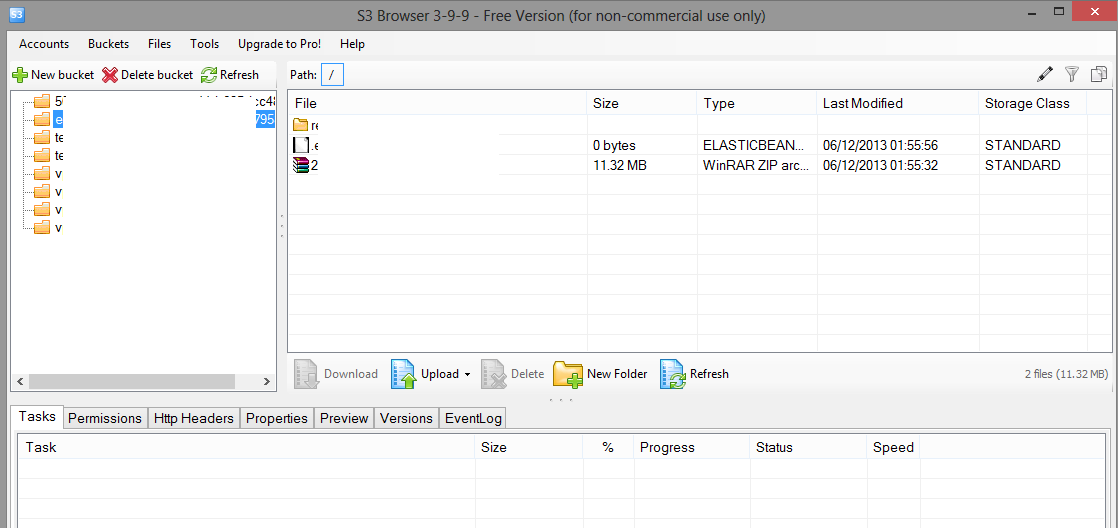Refresh the file list
The height and width of the screenshot is (528, 1118).
[x=694, y=373]
